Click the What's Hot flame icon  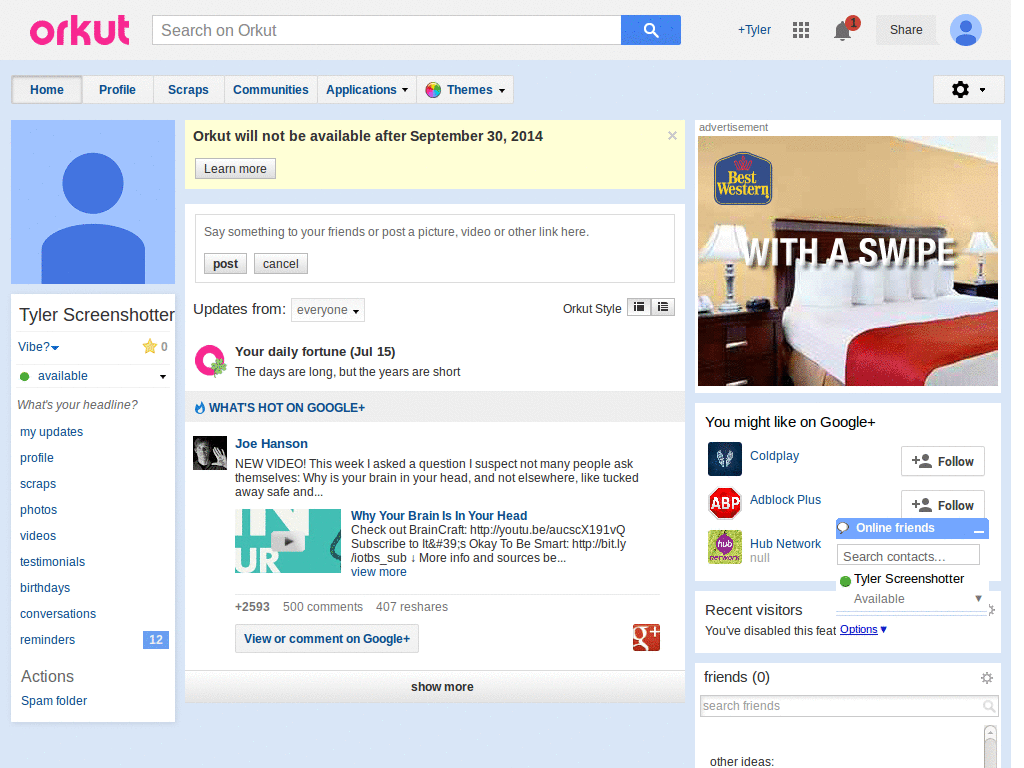click(200, 408)
